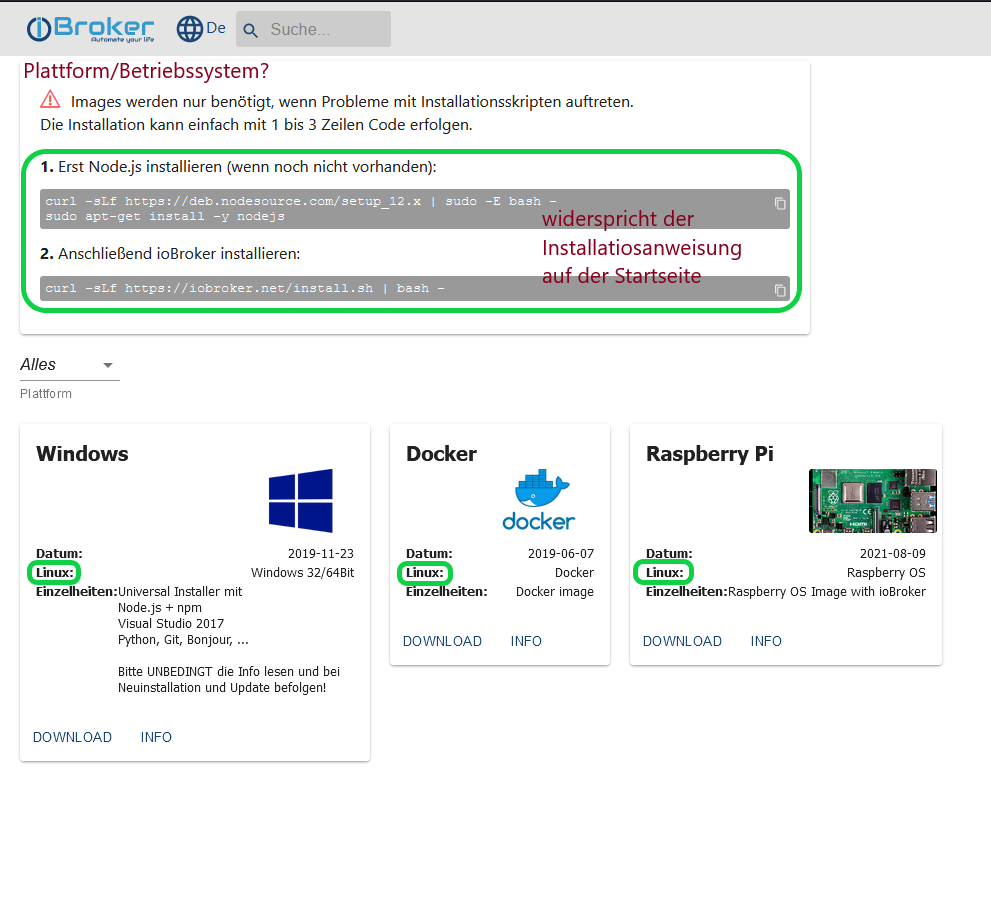Click the 'sudo apt-get install -y nodejs' line

click(x=165, y=216)
